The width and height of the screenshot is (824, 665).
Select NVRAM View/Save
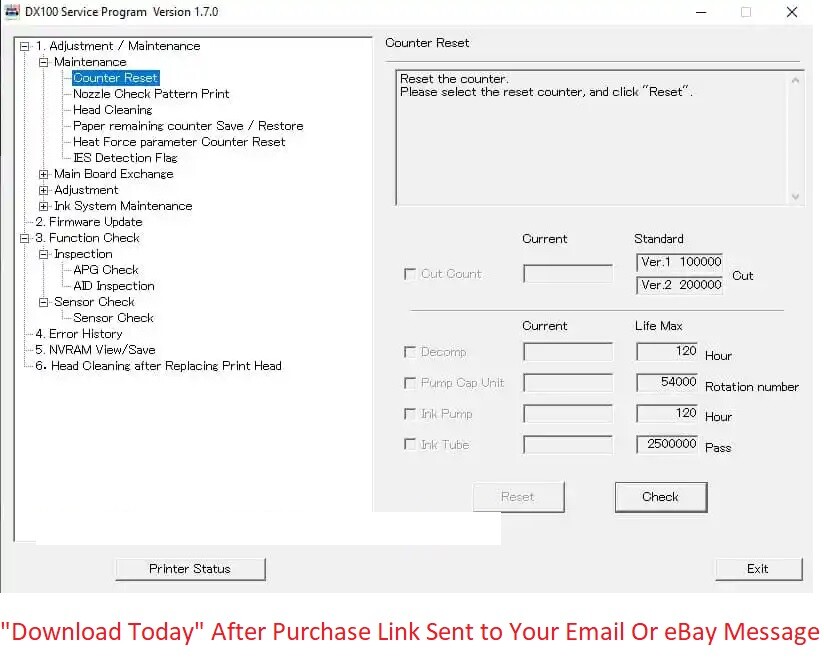(95, 350)
